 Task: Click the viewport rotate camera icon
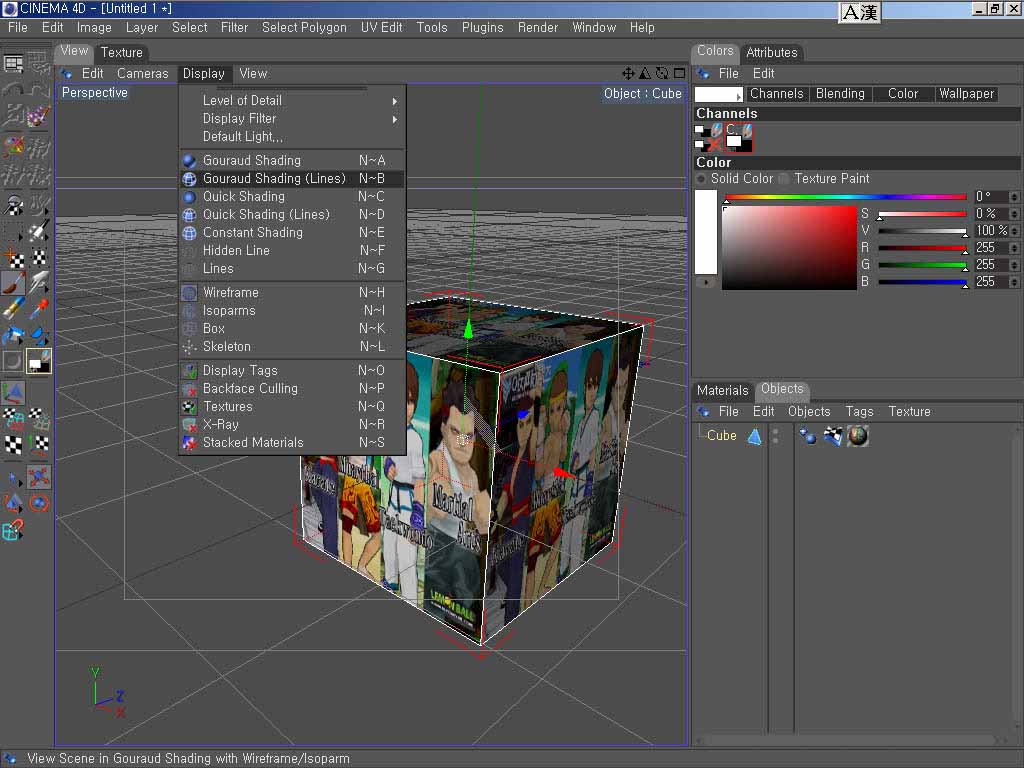coord(662,74)
